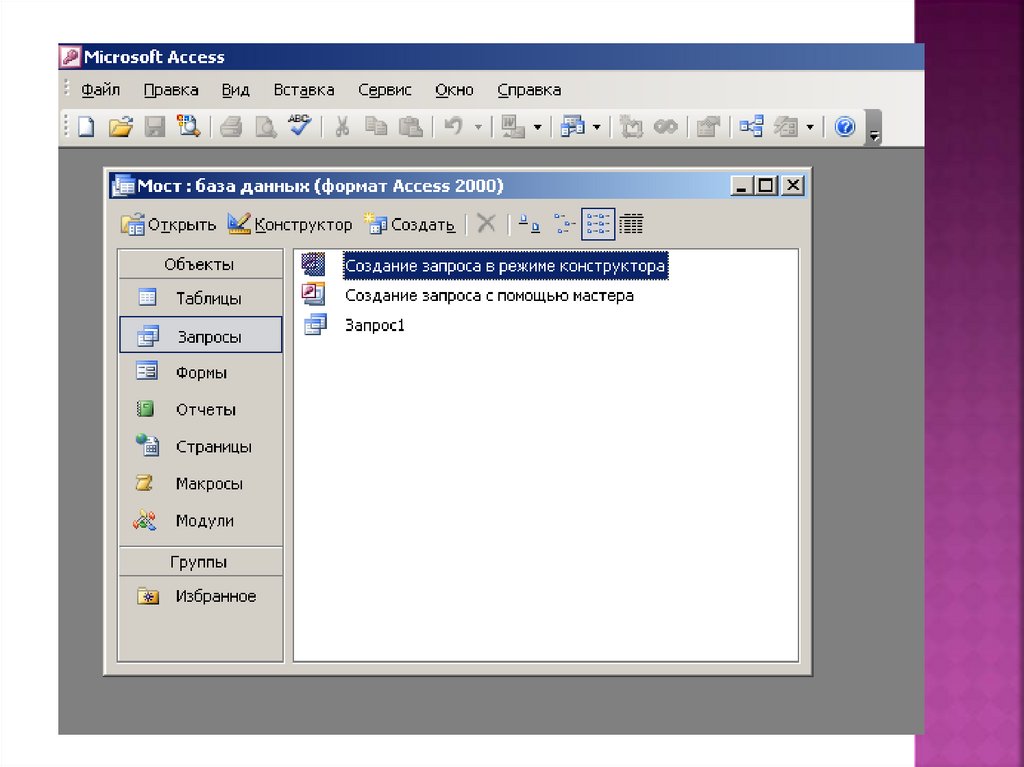
Task: Open the Окно menu
Action: click(454, 90)
